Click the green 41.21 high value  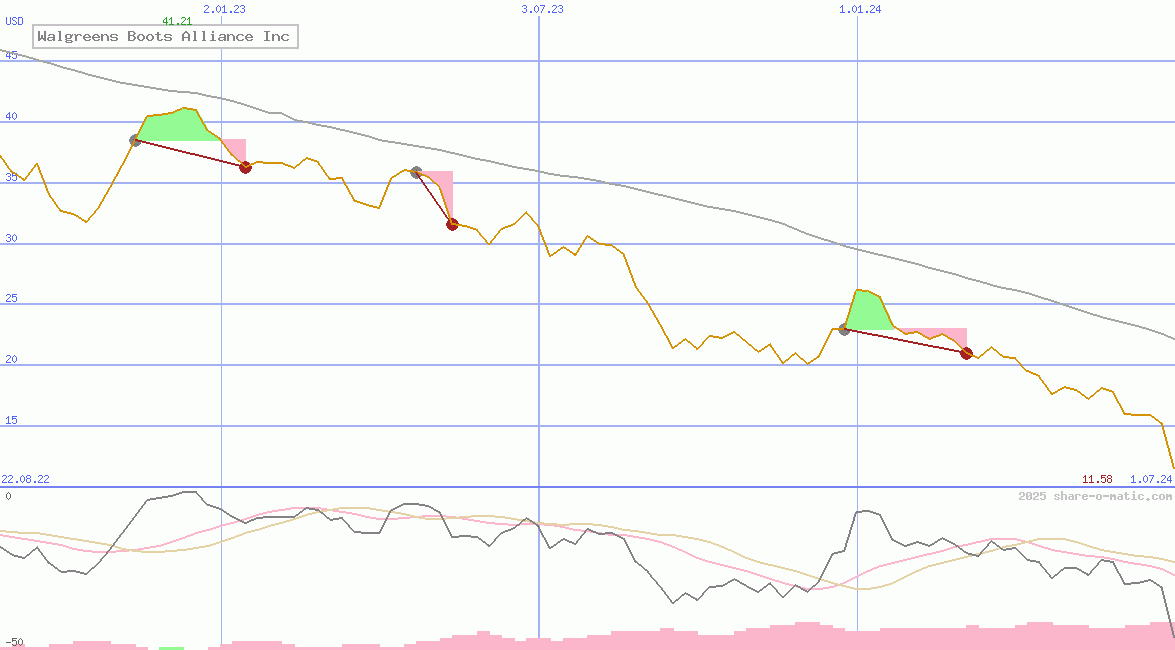177,21
